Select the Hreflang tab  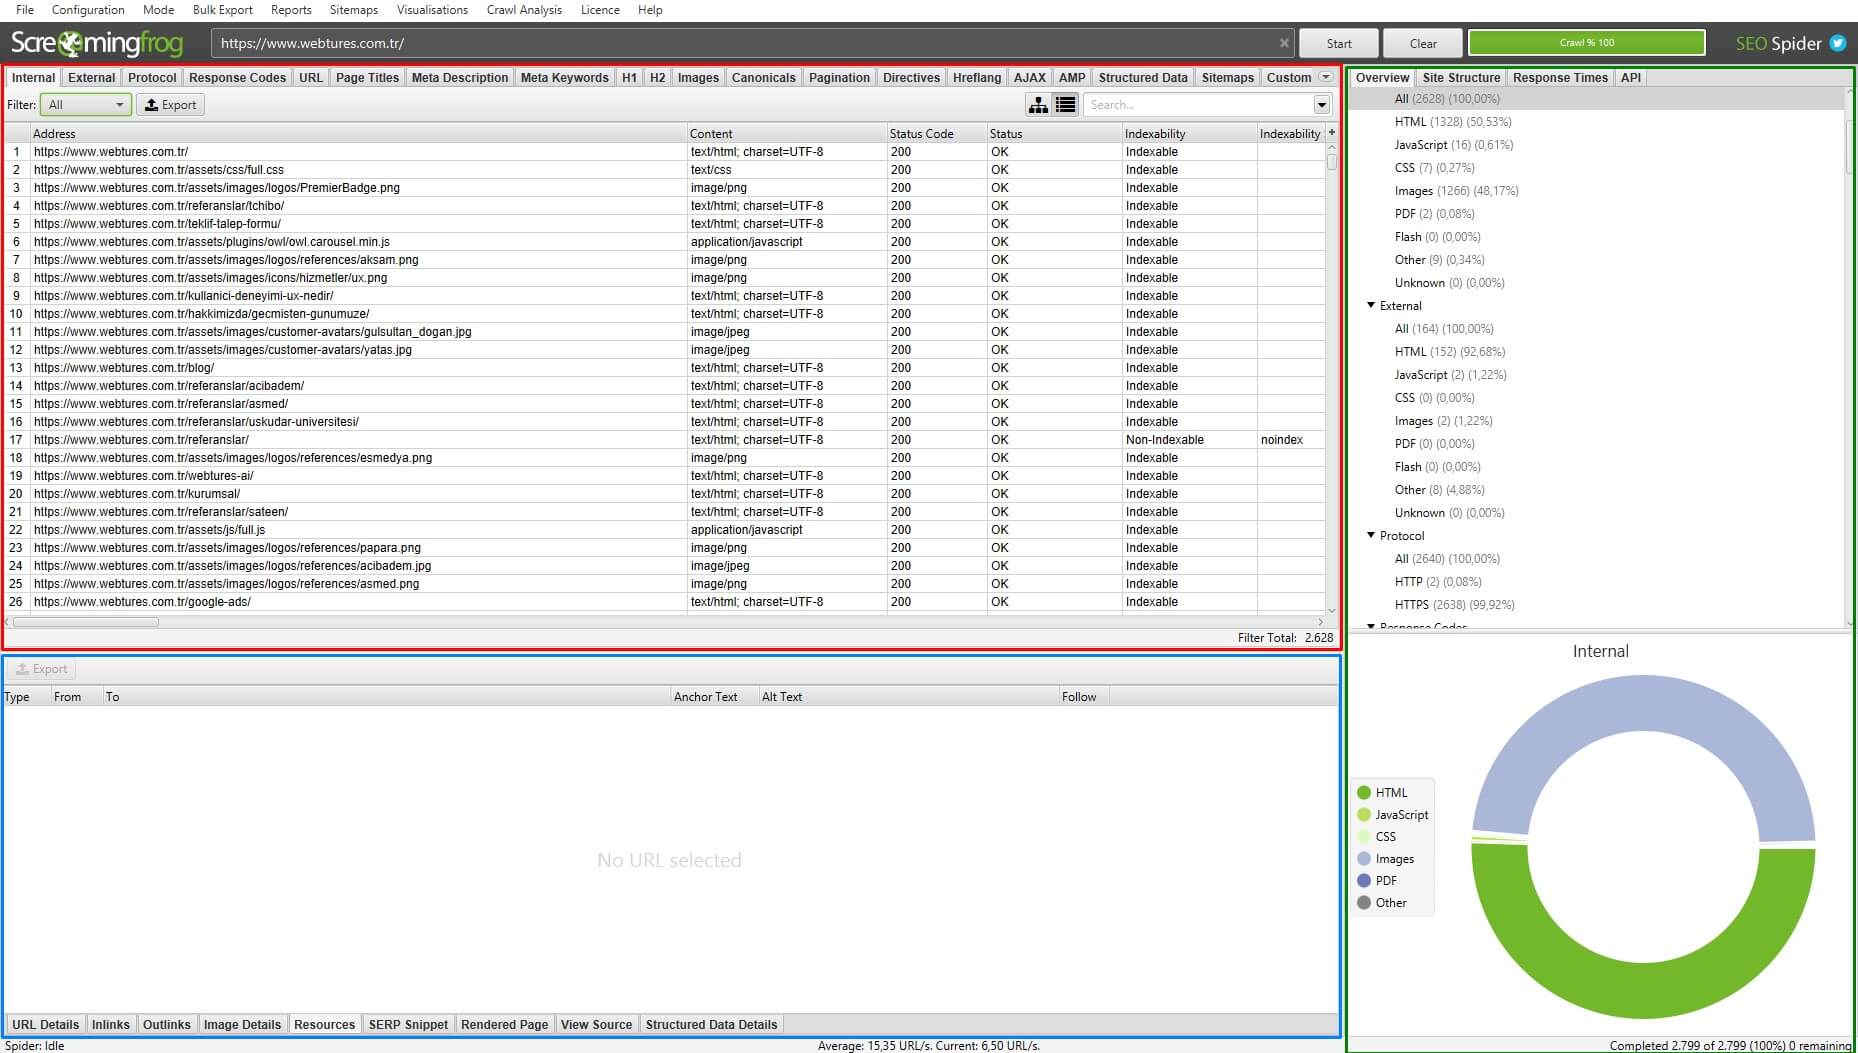(x=976, y=77)
